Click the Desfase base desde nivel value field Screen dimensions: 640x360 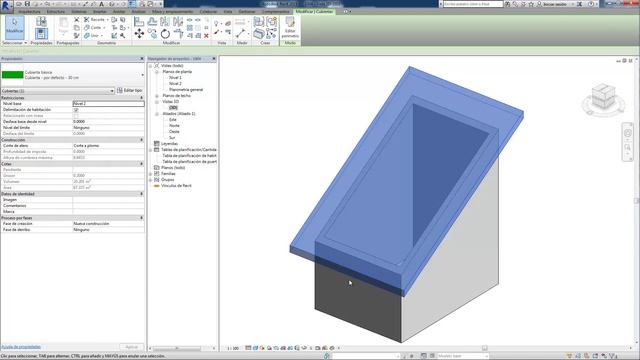(x=109, y=122)
